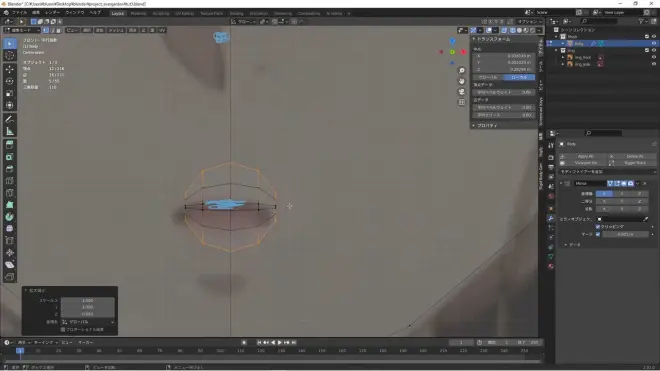Open the Options dropdown in viewport header
The height and width of the screenshot is (371, 660).
pyautogui.click(x=530, y=21)
